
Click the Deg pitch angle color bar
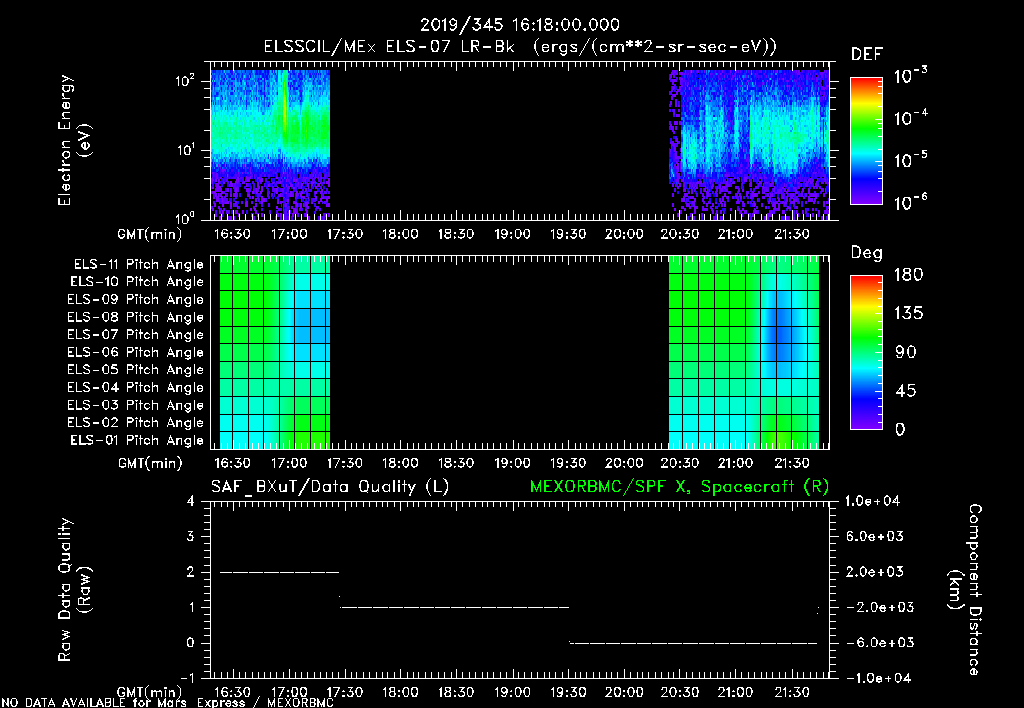pos(866,352)
